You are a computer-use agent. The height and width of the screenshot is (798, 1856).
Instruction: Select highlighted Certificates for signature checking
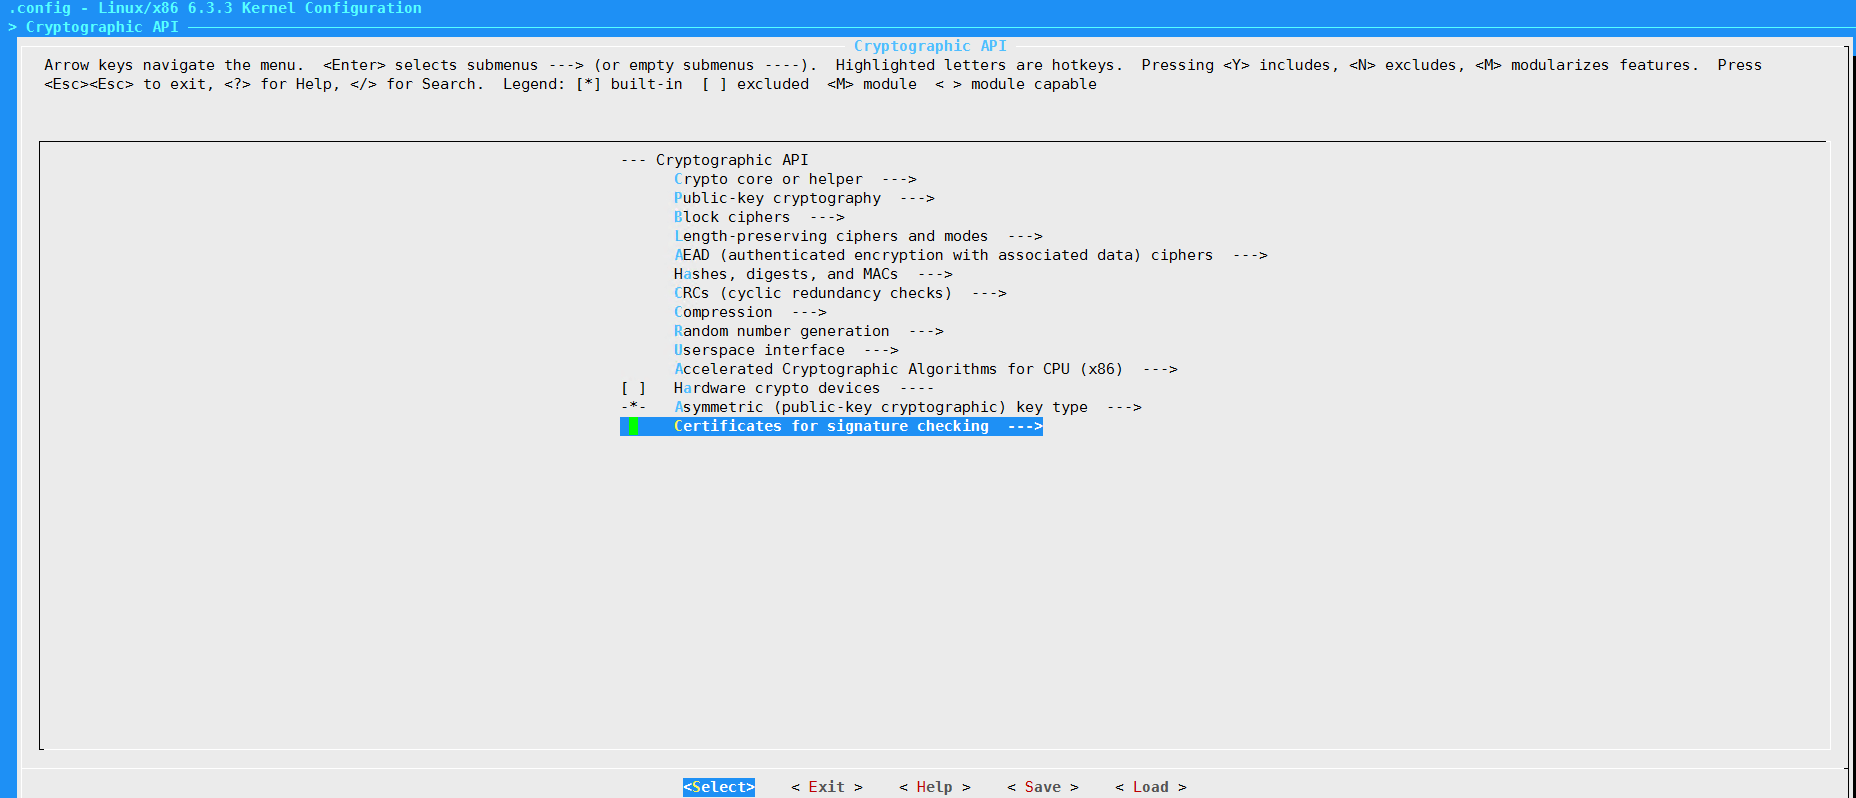tap(831, 426)
